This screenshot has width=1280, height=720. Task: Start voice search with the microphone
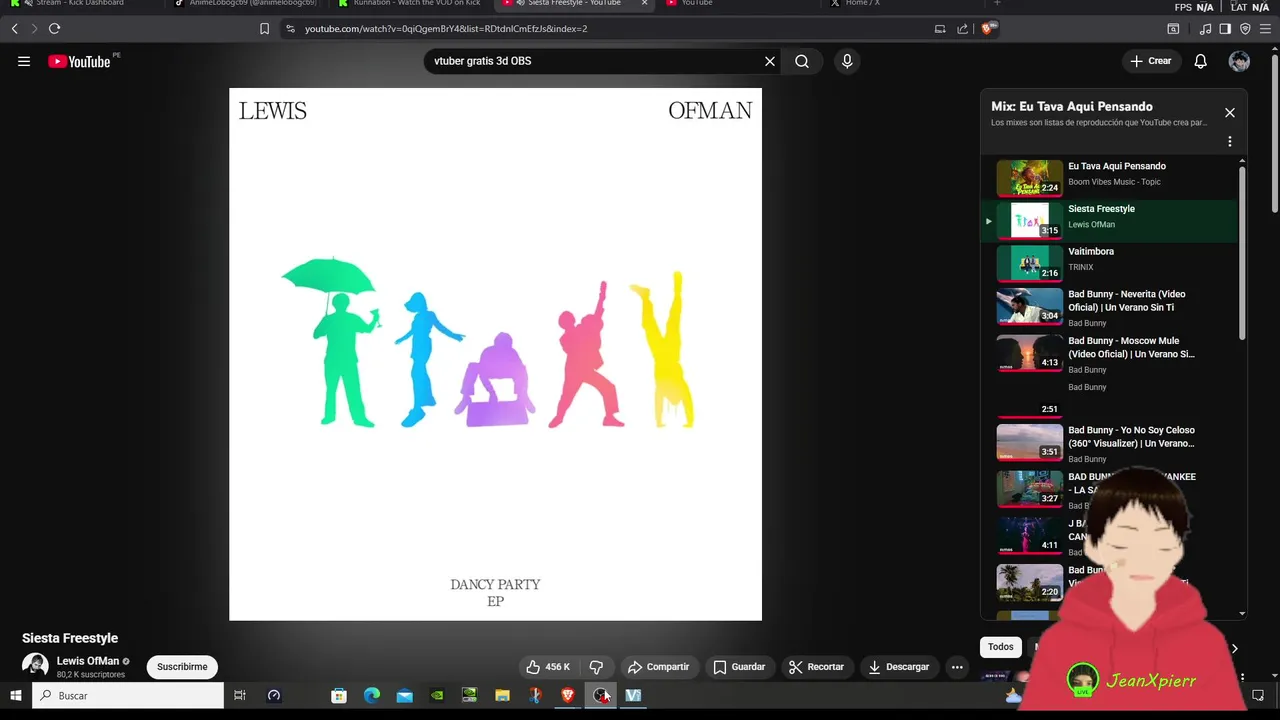pyautogui.click(x=847, y=61)
